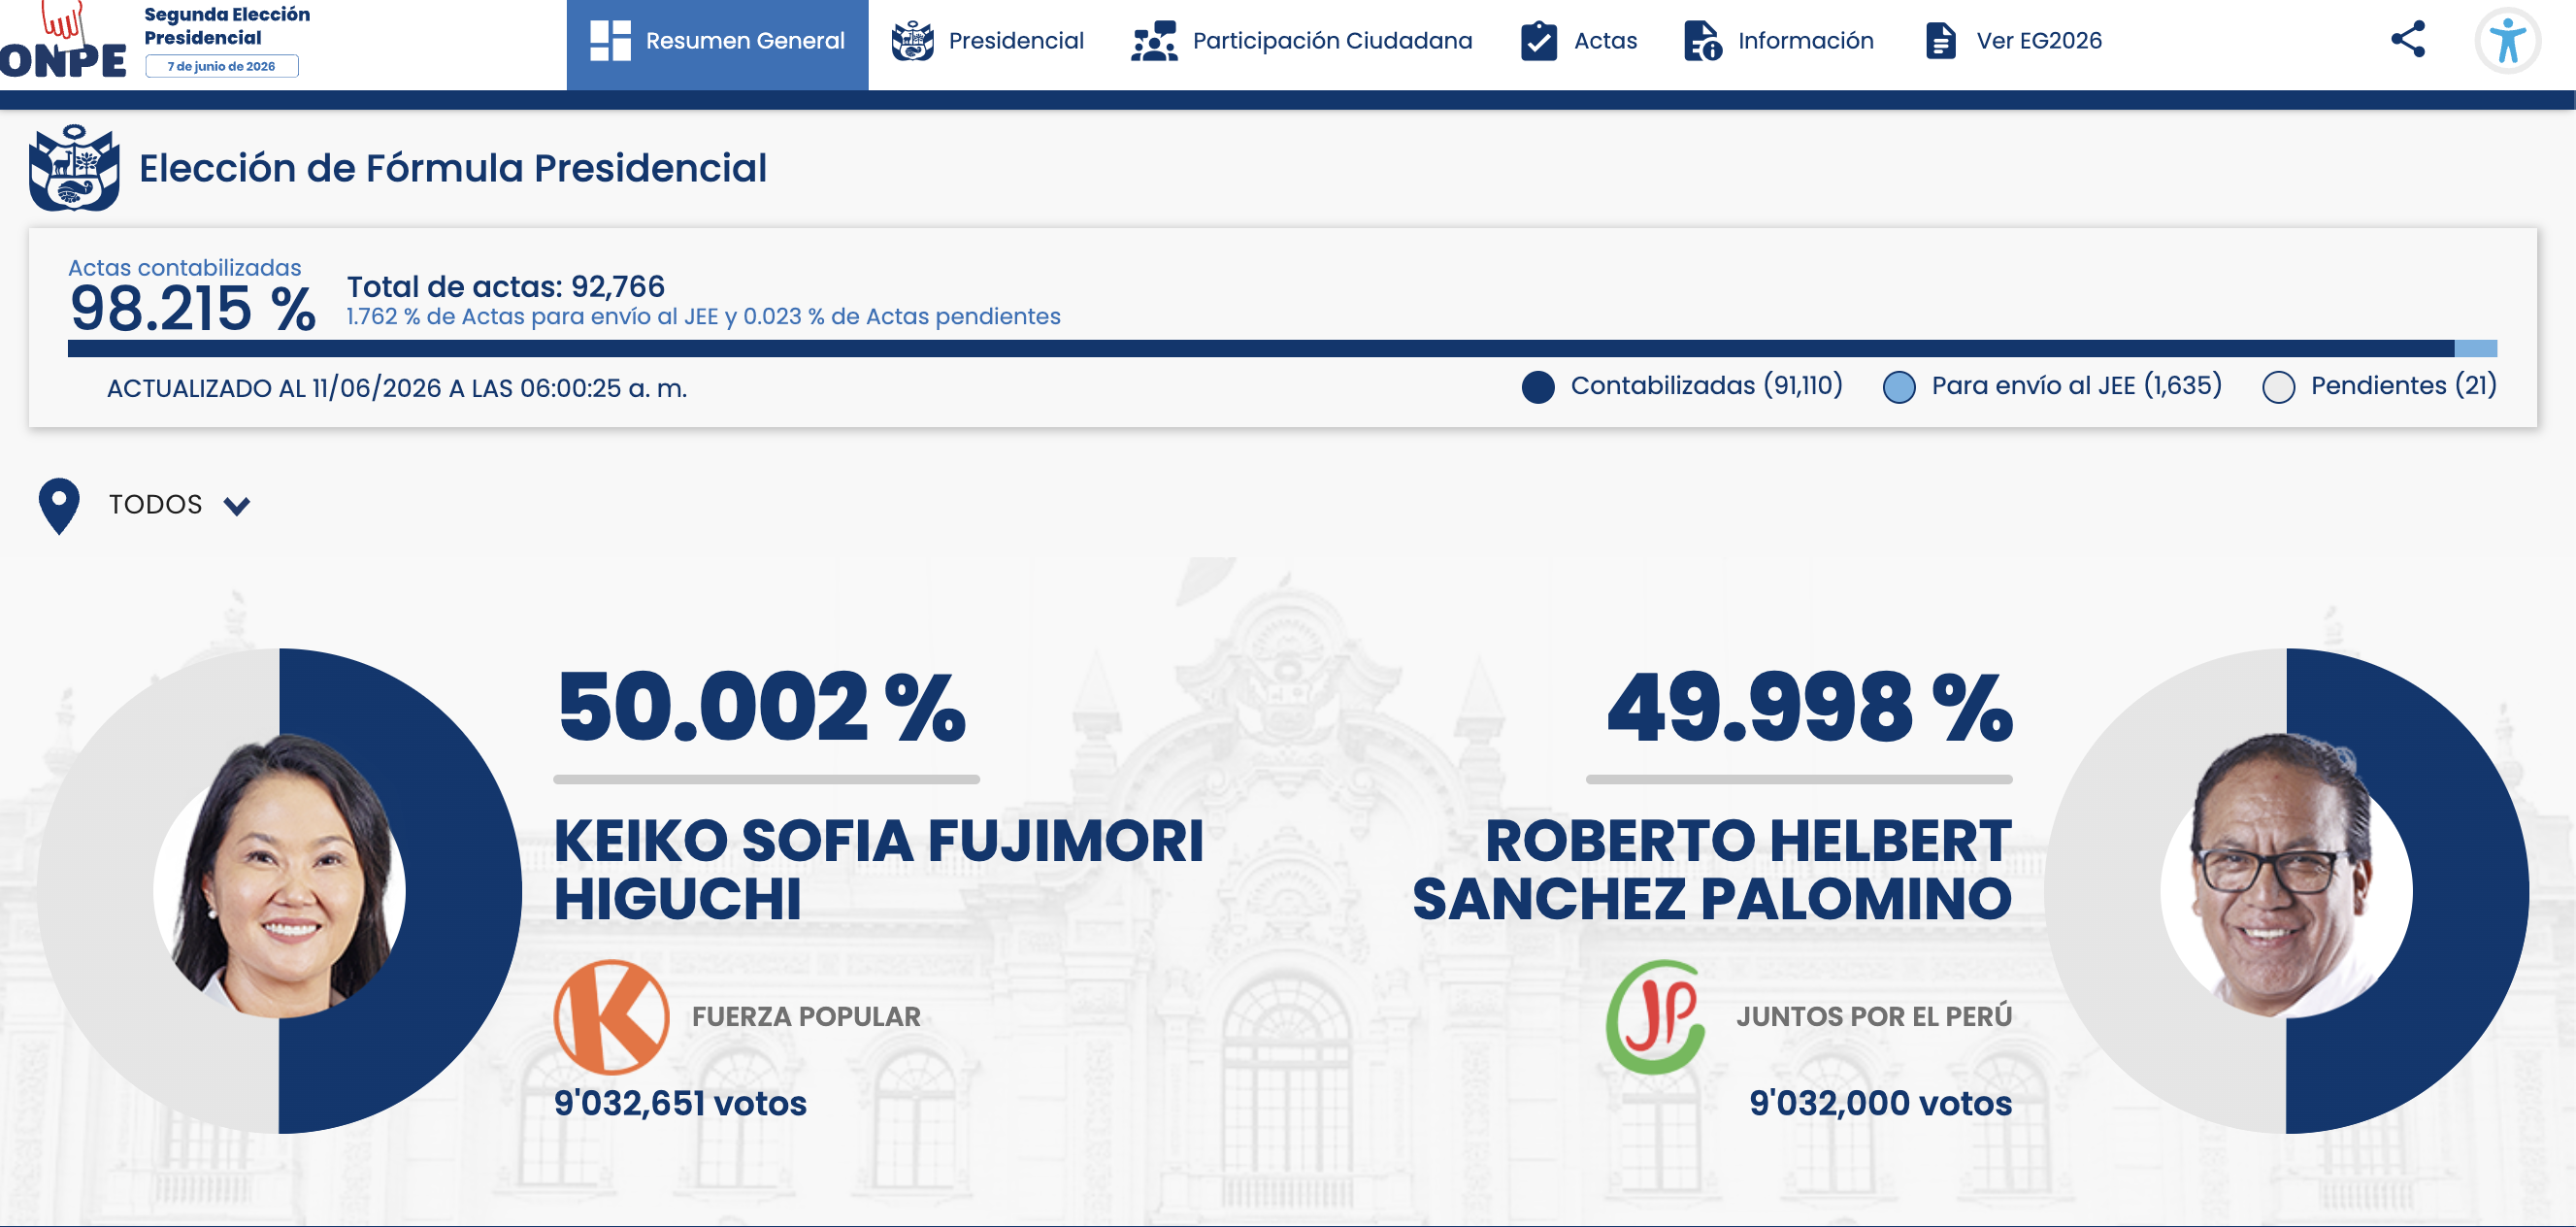Click the Contabilizadas dark blue legend dot
Image resolution: width=2576 pixels, height=1227 pixels.
(x=1538, y=388)
